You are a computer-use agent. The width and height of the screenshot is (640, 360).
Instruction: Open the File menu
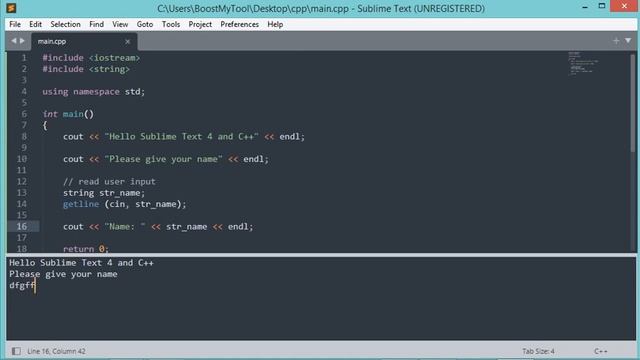pyautogui.click(x=15, y=24)
